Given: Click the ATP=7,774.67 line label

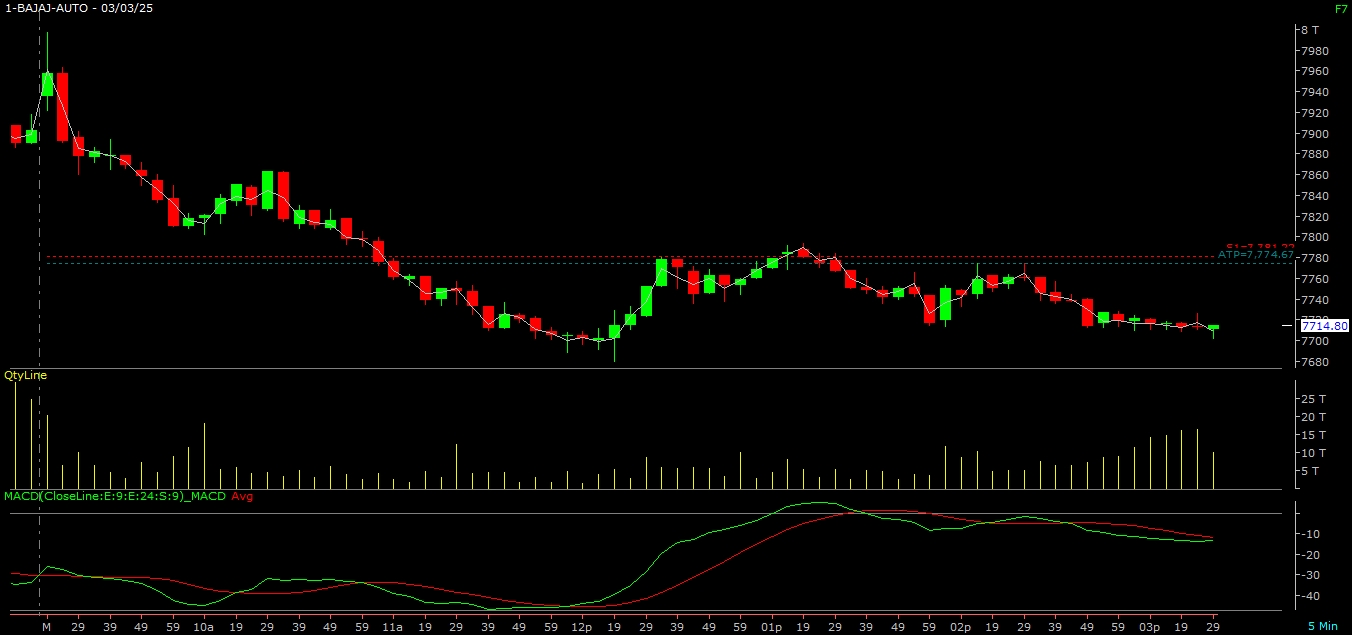Looking at the screenshot, I should click(x=1256, y=256).
